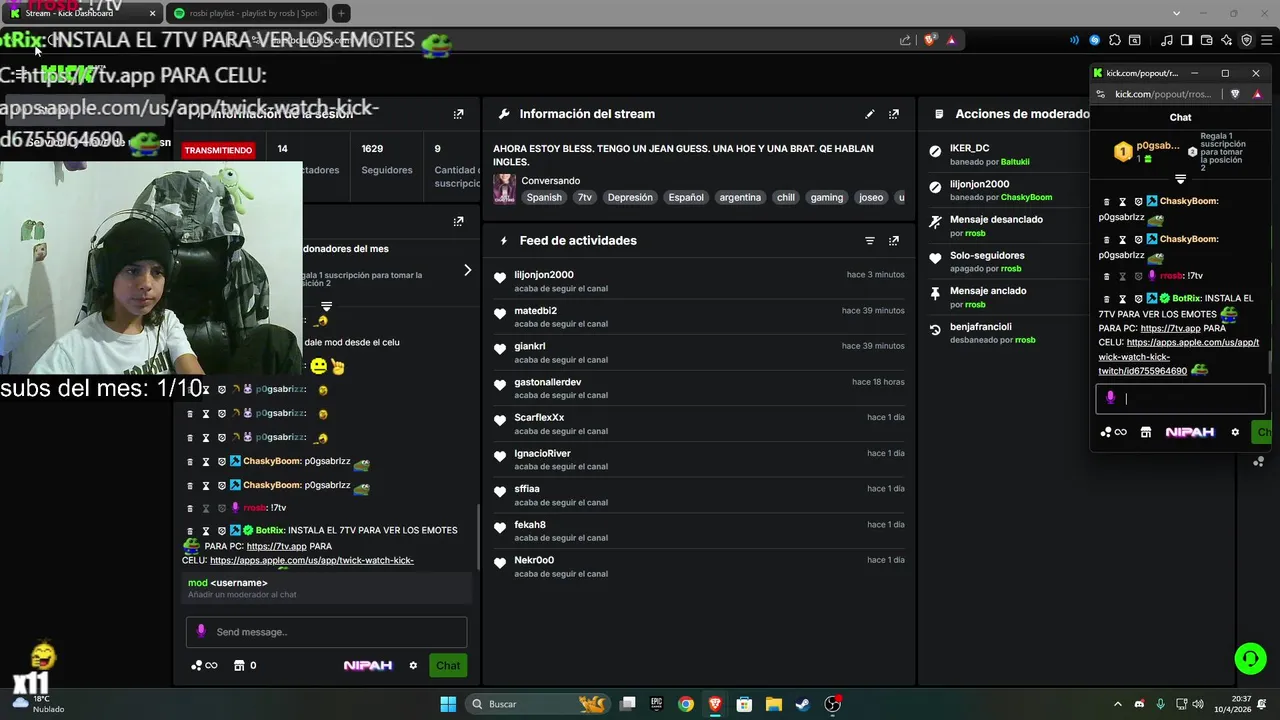Timeout ChaskyBoom's second dashboard chat message user
The image size is (1280, 720).
(x=206, y=486)
